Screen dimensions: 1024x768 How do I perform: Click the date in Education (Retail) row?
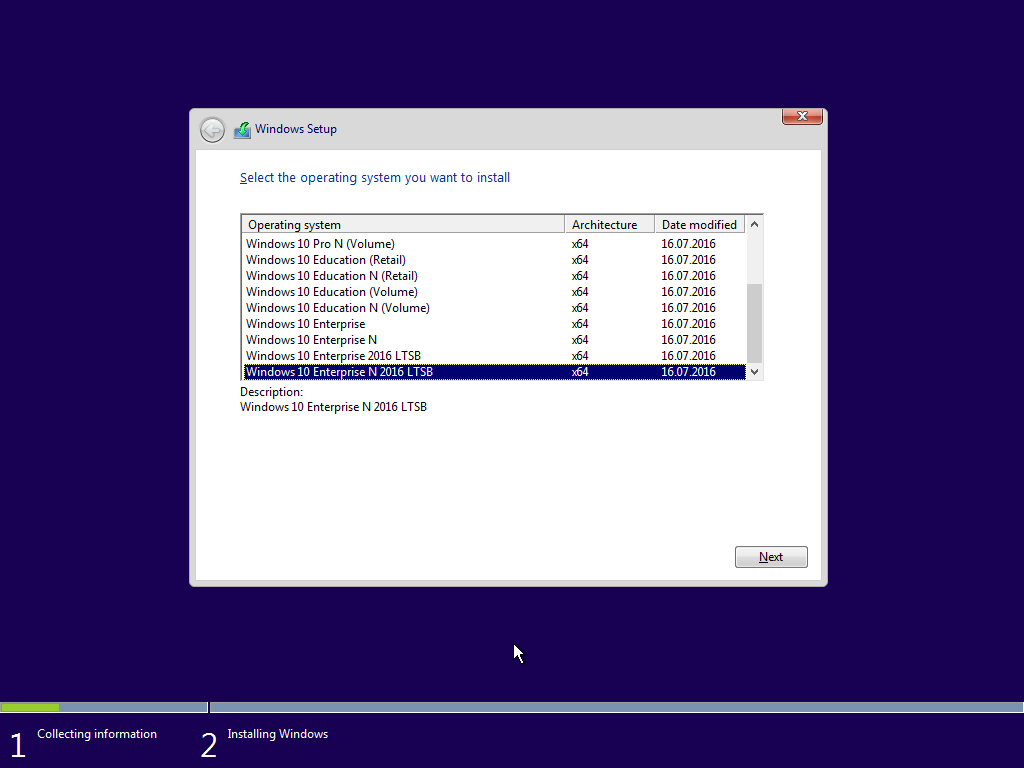click(688, 260)
